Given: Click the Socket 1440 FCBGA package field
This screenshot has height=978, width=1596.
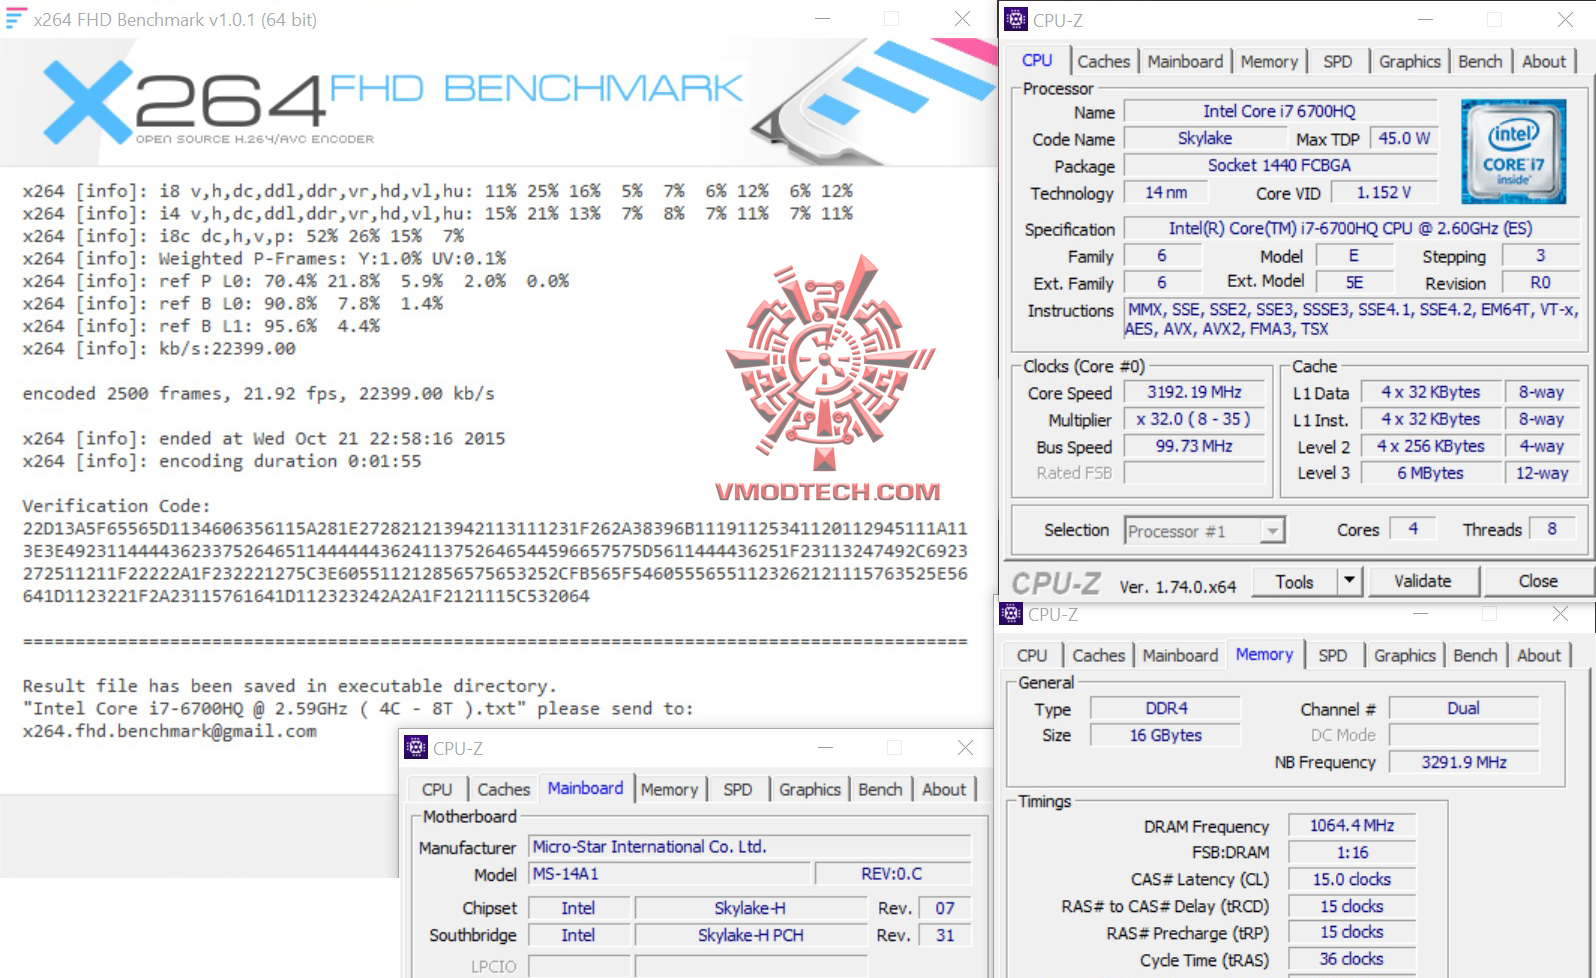Looking at the screenshot, I should (1280, 165).
